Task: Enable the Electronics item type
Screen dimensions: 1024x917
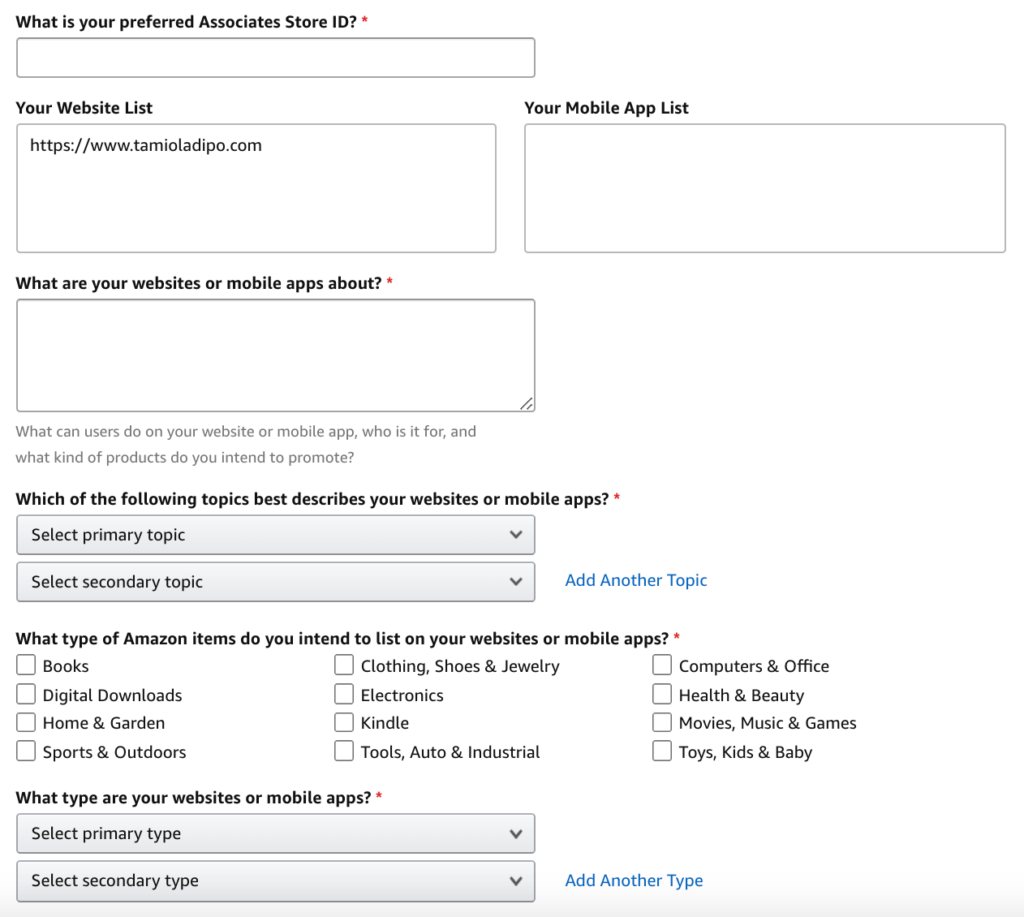Action: coord(344,694)
